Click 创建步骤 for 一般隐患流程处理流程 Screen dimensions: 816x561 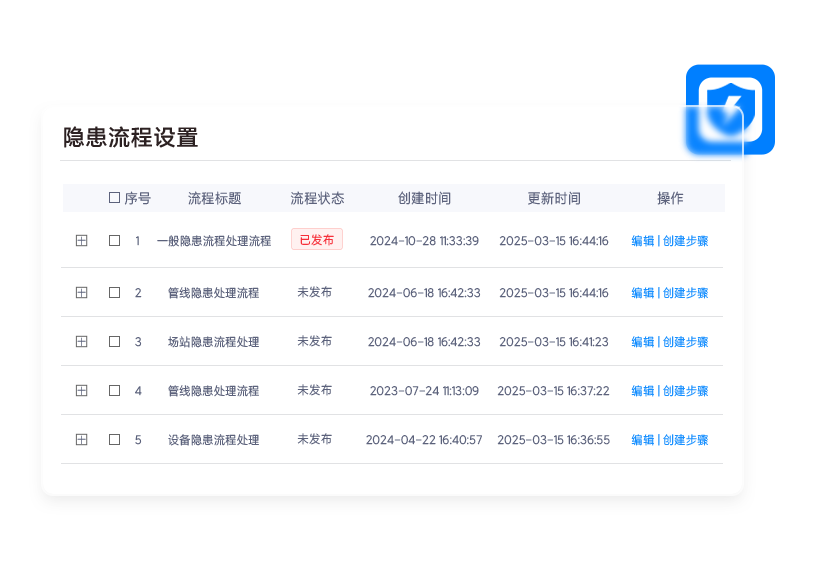coord(685,241)
